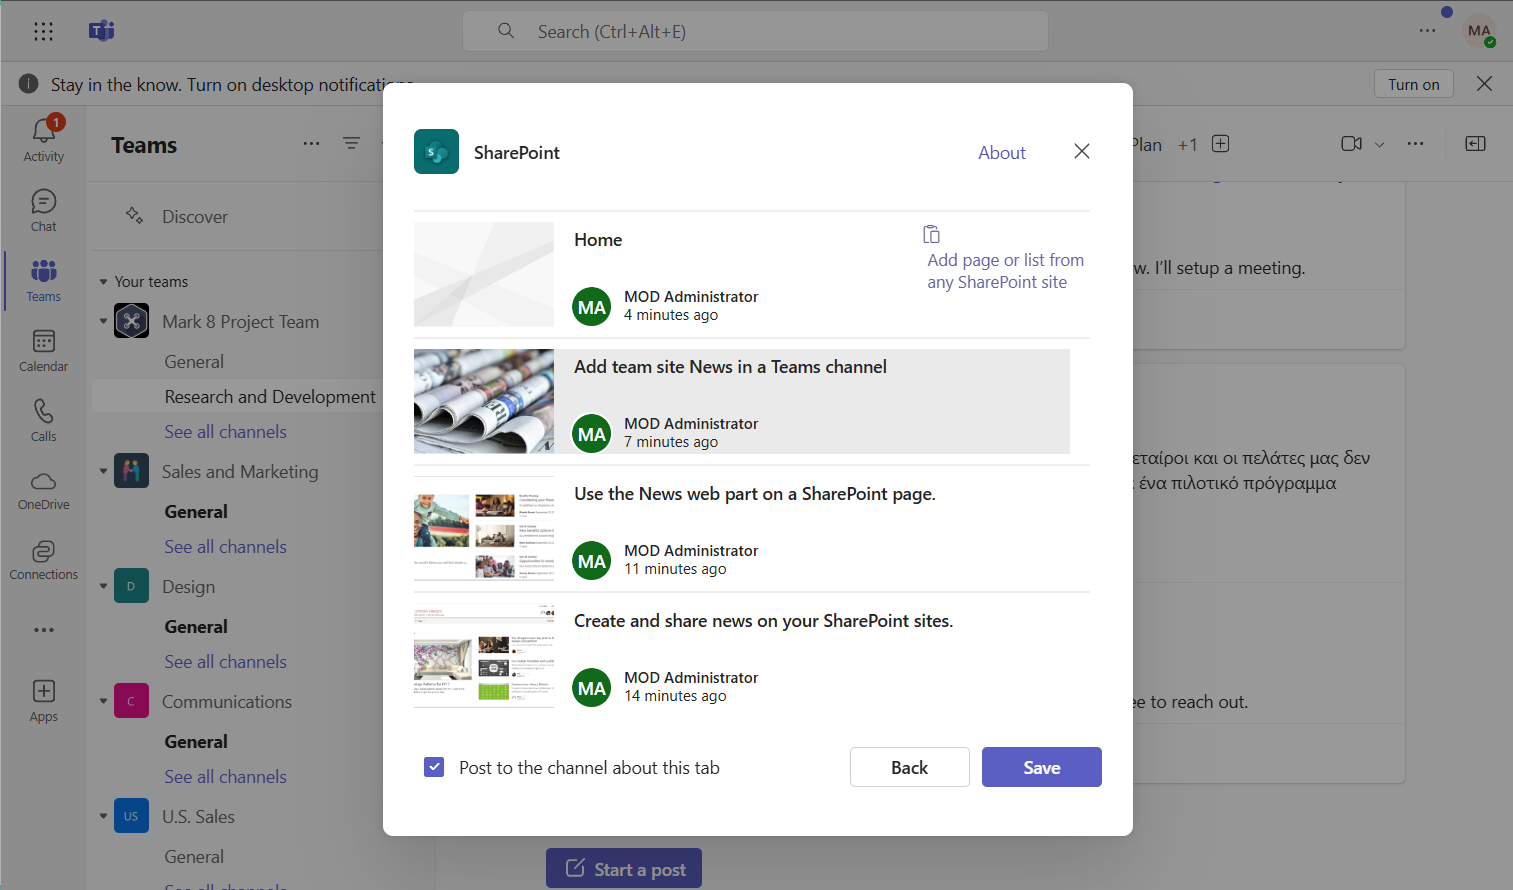Click the waffle app launcher icon
The width and height of the screenshot is (1513, 890).
(43, 31)
